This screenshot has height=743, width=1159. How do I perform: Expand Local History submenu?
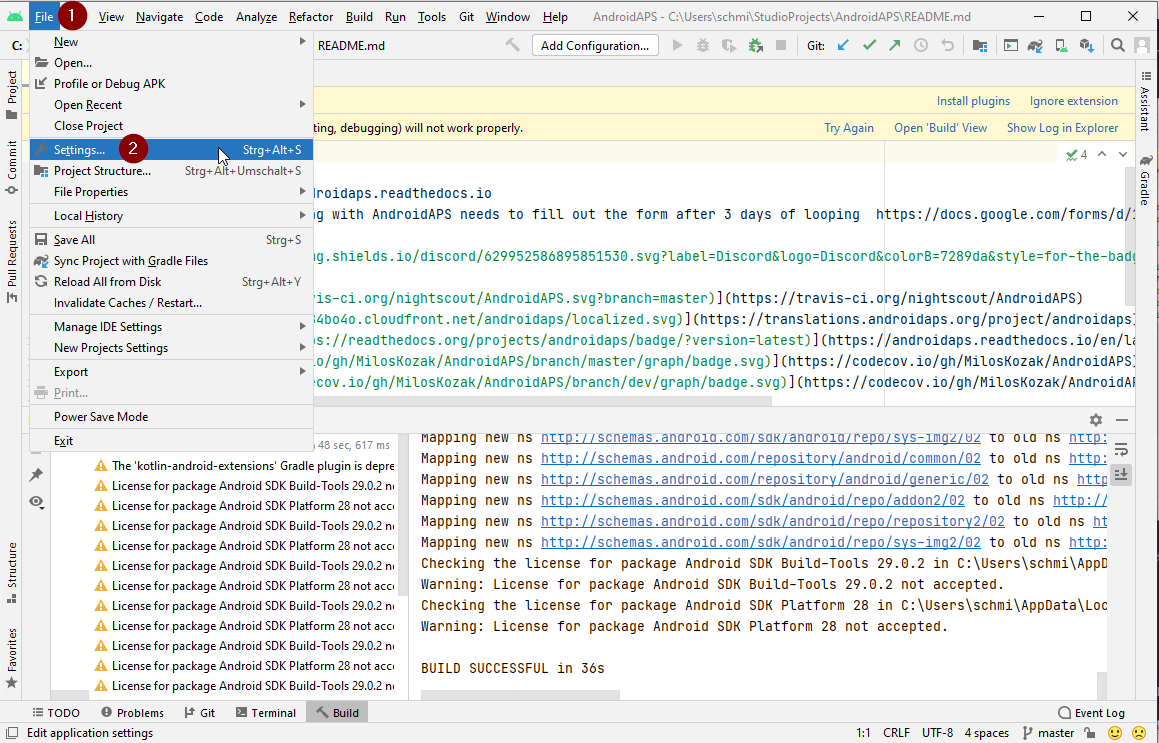click(x=302, y=215)
